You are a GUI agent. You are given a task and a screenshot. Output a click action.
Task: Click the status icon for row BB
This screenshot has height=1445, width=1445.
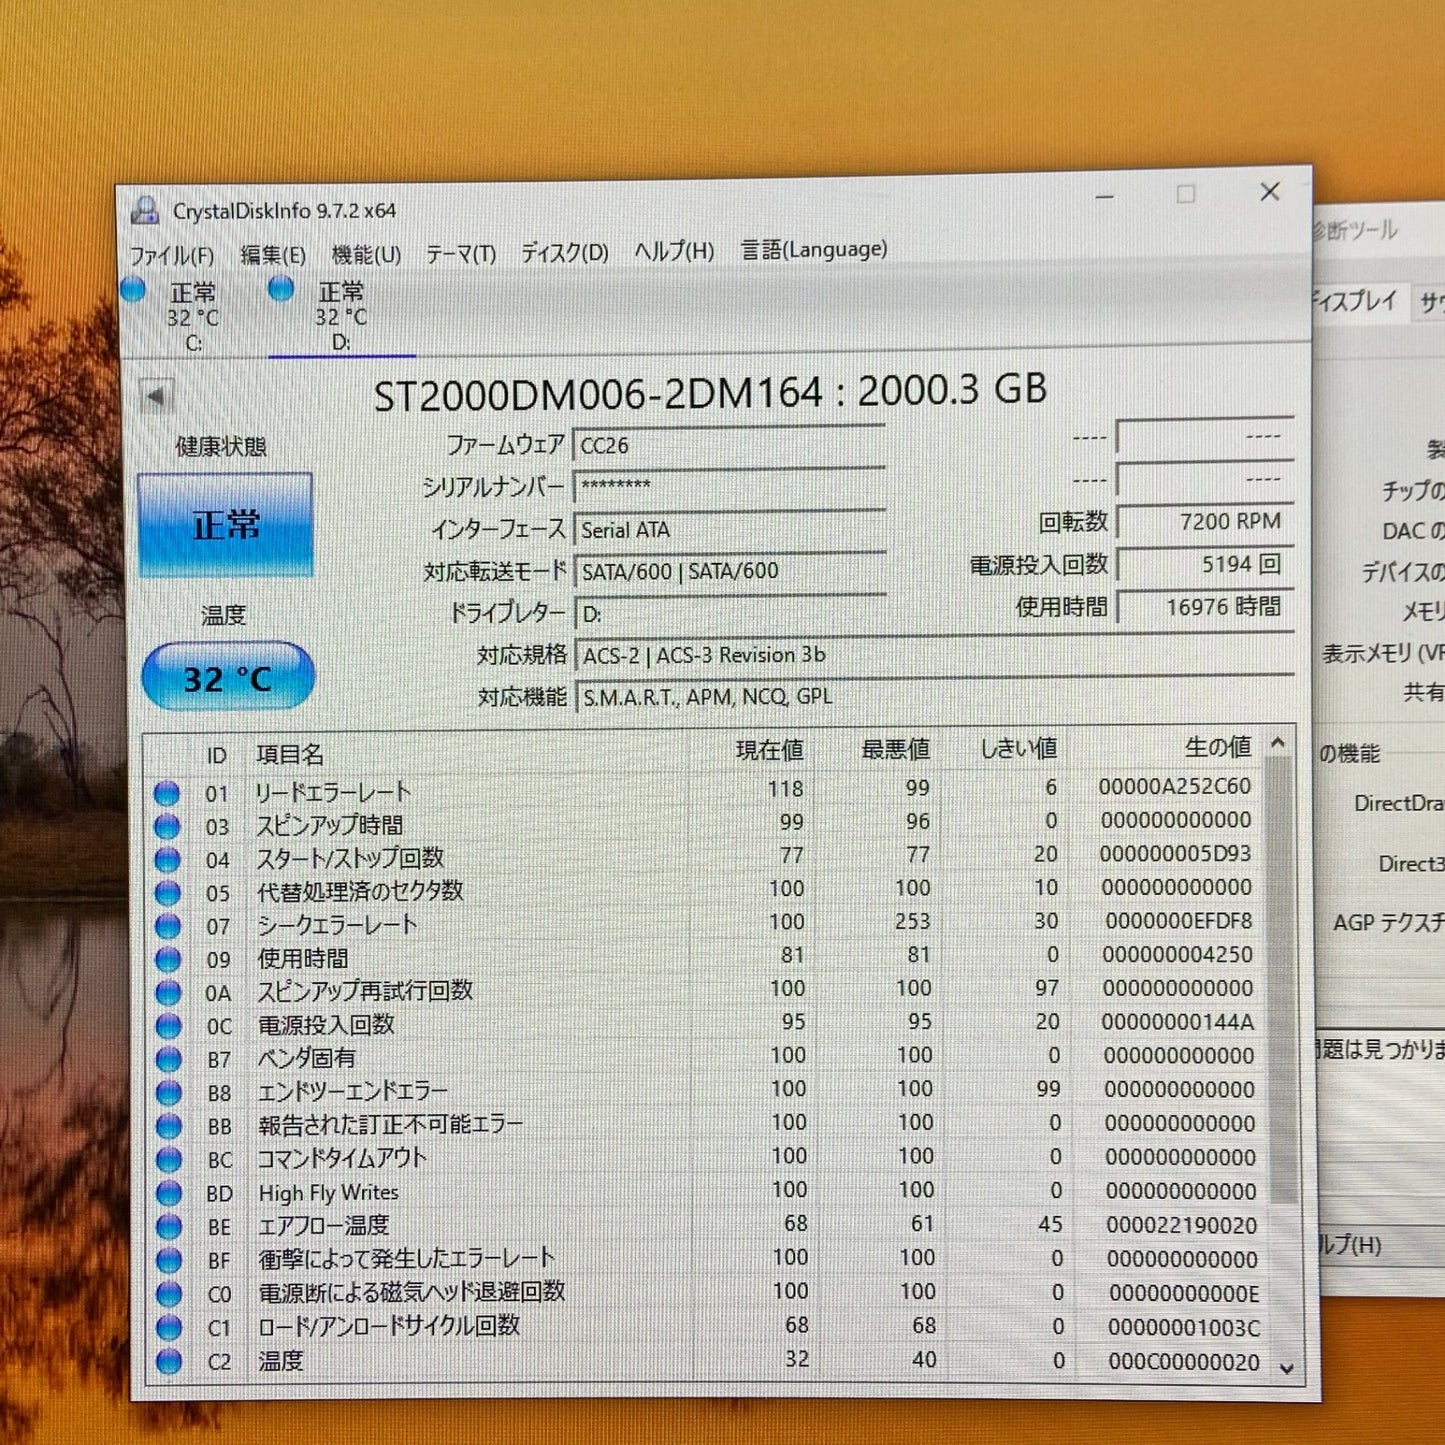[x=169, y=1126]
